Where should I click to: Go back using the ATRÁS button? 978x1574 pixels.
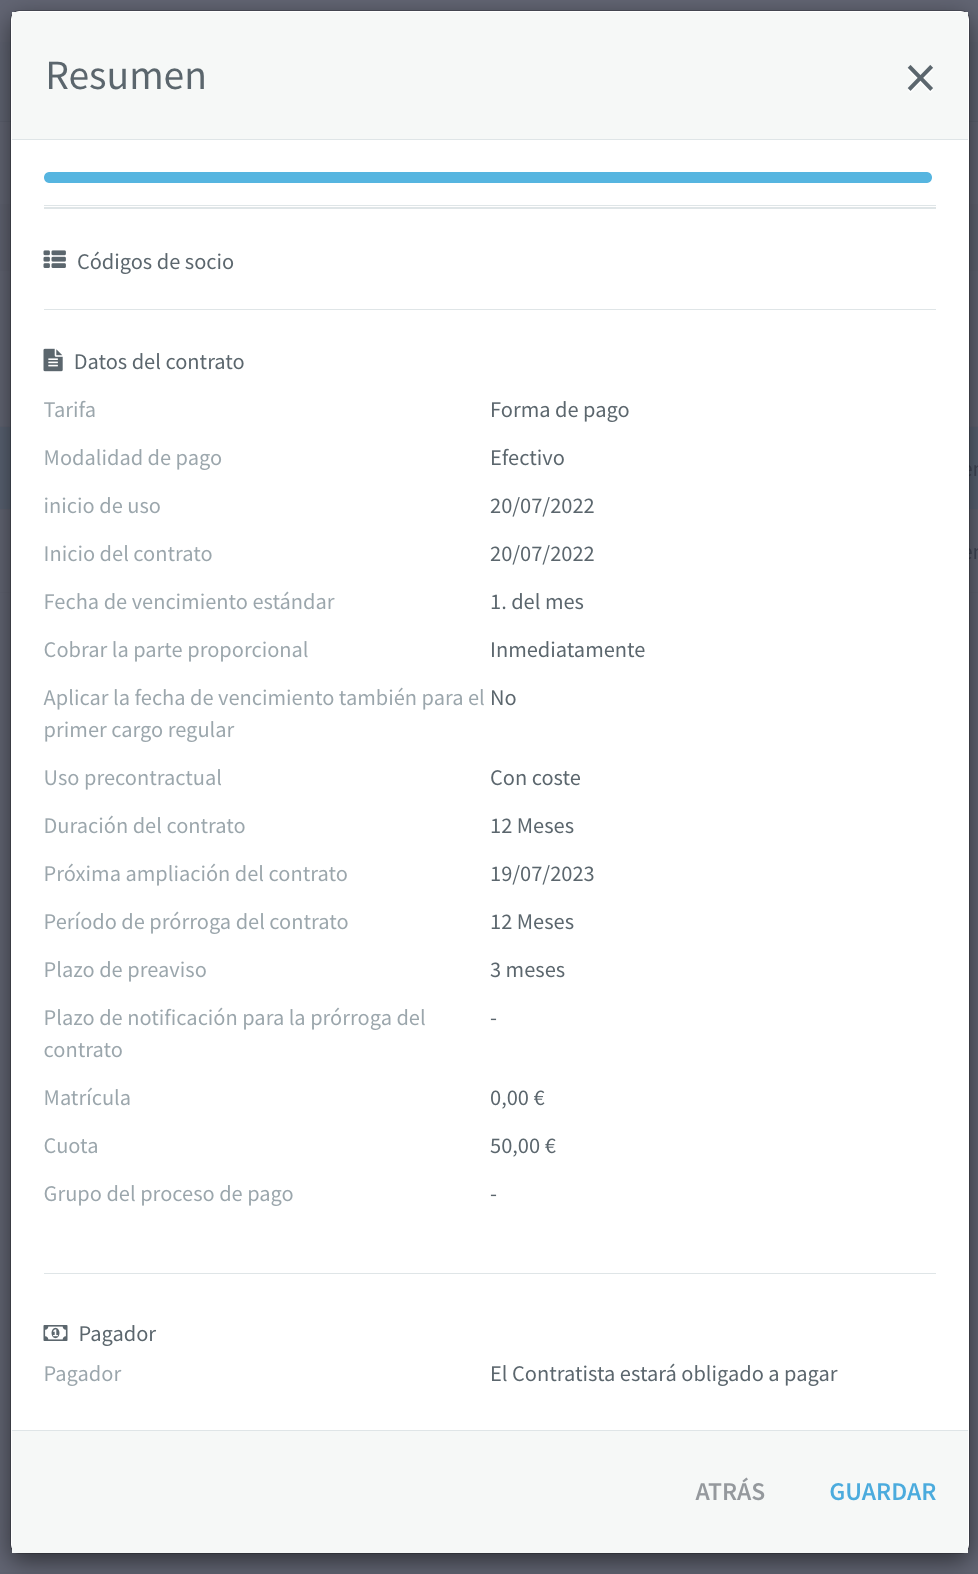(730, 1491)
